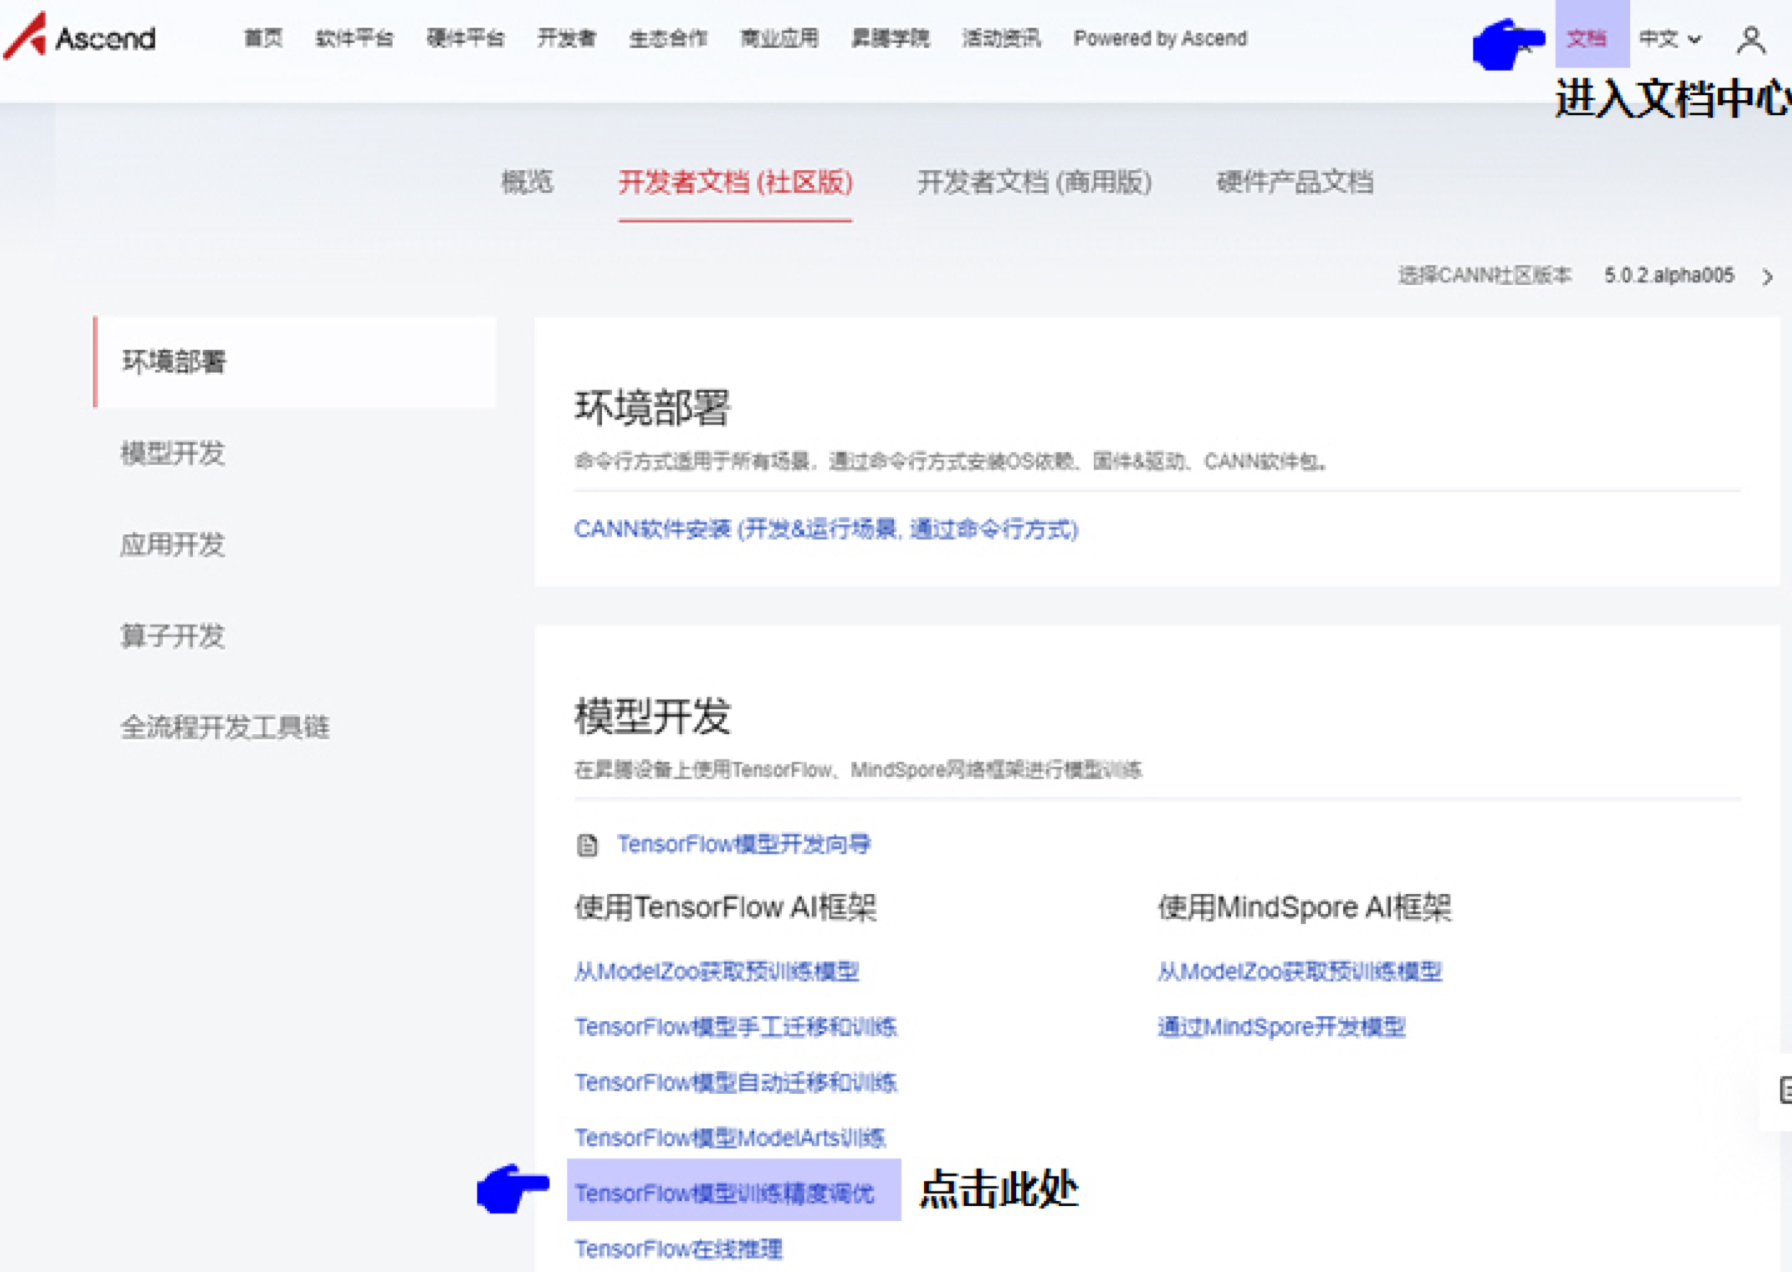
Task: Open the 首页 menu item
Action: tap(263, 39)
